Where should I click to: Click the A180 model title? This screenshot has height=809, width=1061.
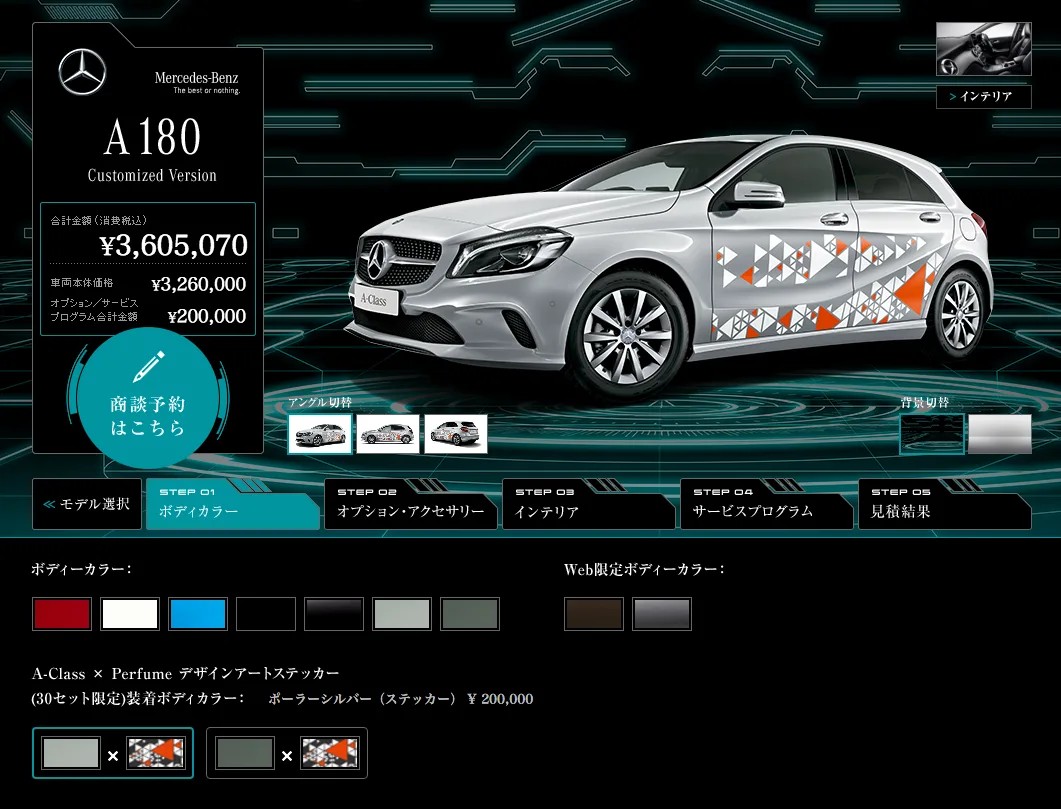click(x=152, y=137)
